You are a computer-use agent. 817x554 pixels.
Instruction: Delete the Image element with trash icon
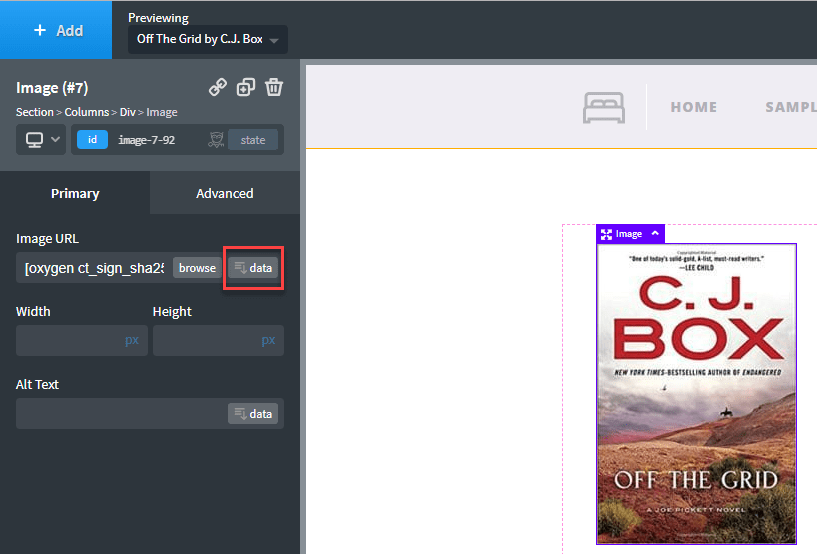click(274, 88)
